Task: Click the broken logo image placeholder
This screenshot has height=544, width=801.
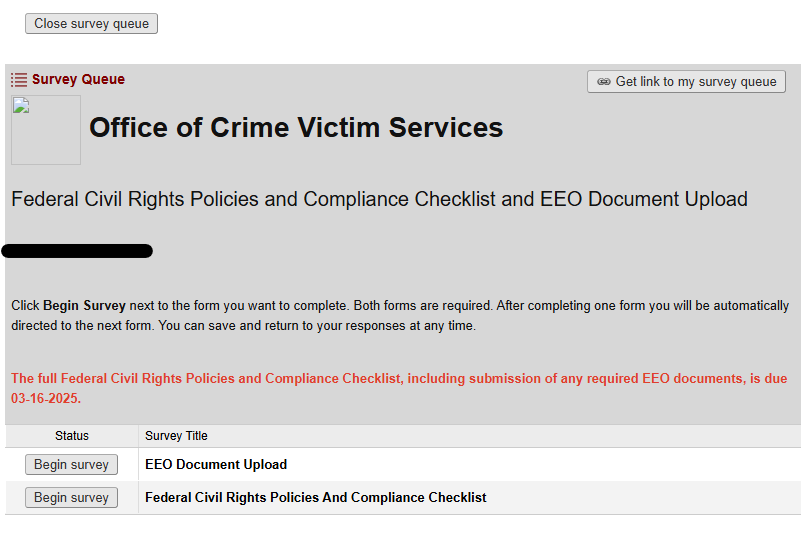Action: [x=46, y=130]
